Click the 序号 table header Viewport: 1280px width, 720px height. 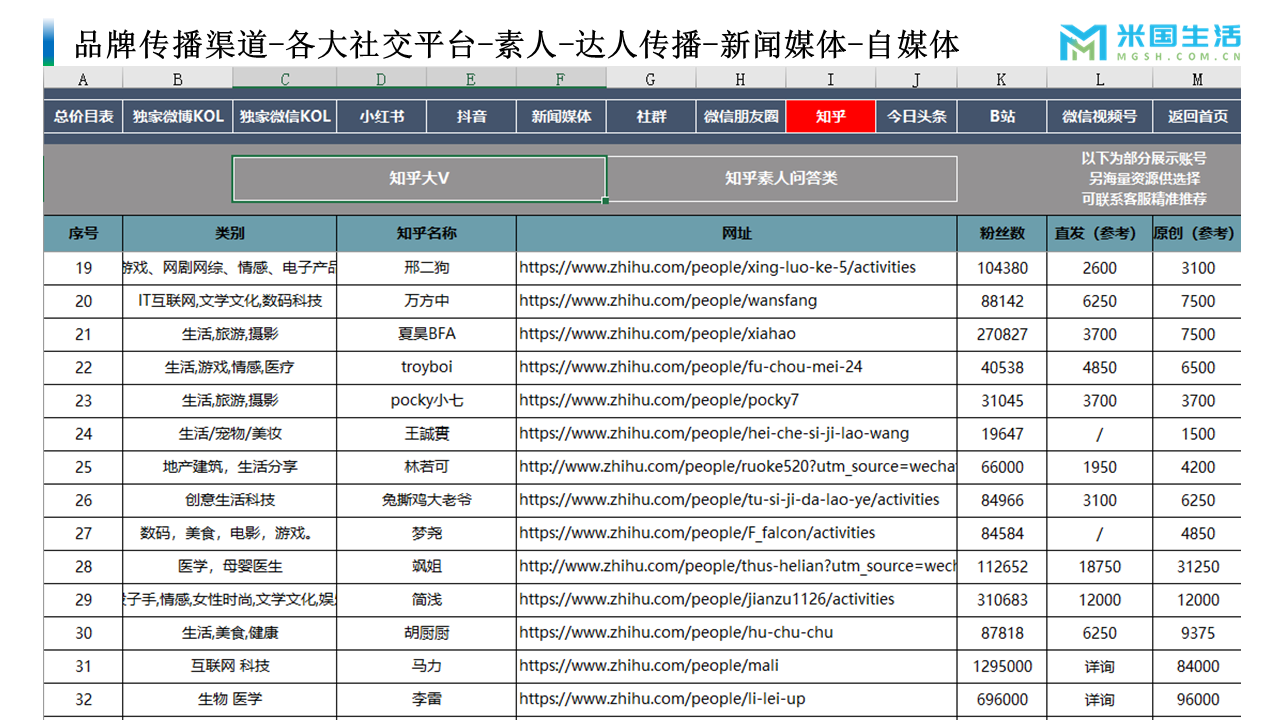(x=83, y=233)
